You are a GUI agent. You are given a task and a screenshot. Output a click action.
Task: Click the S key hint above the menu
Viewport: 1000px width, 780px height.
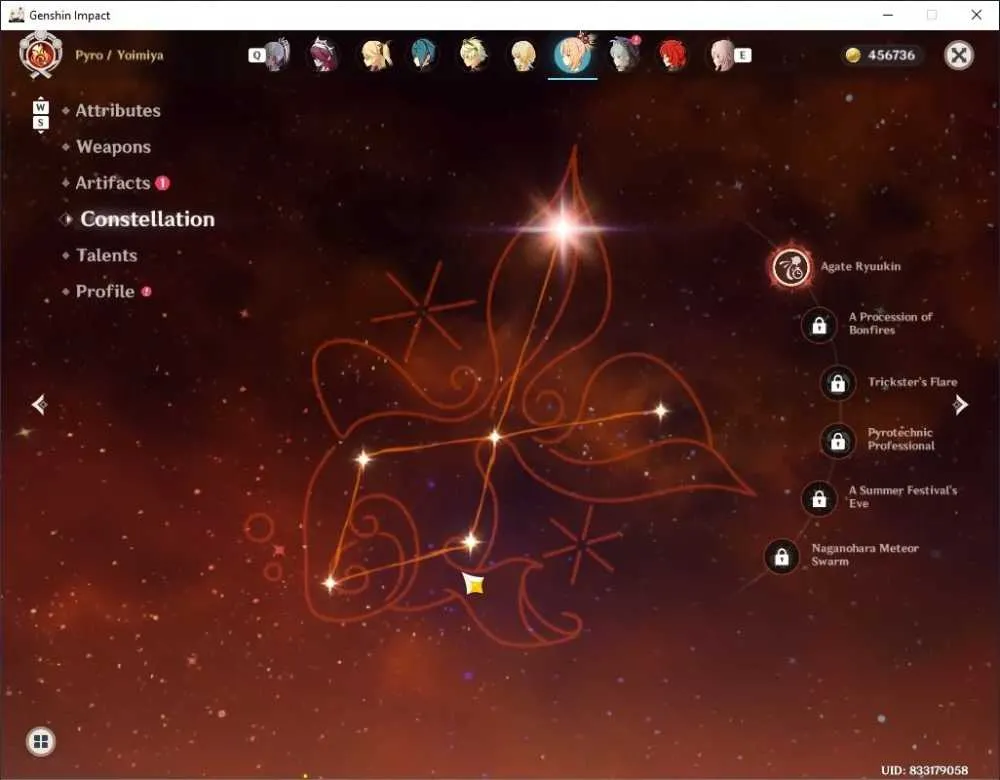coord(40,122)
